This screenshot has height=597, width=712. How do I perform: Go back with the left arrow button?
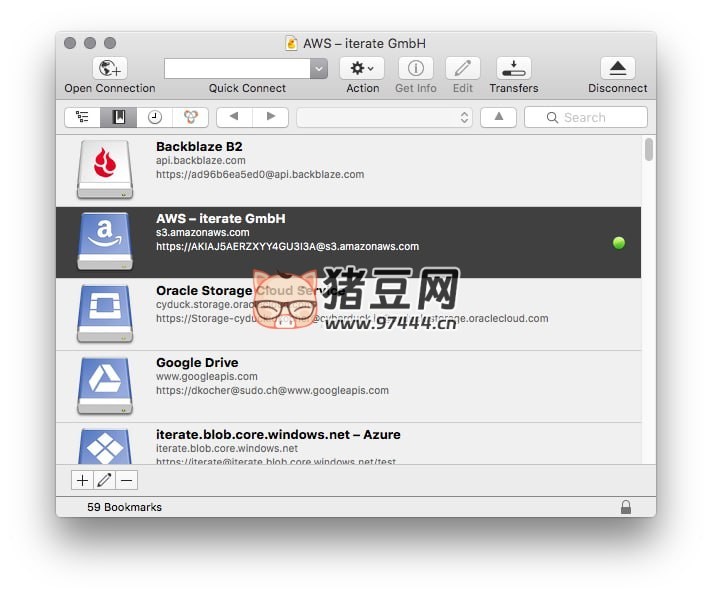click(x=234, y=117)
